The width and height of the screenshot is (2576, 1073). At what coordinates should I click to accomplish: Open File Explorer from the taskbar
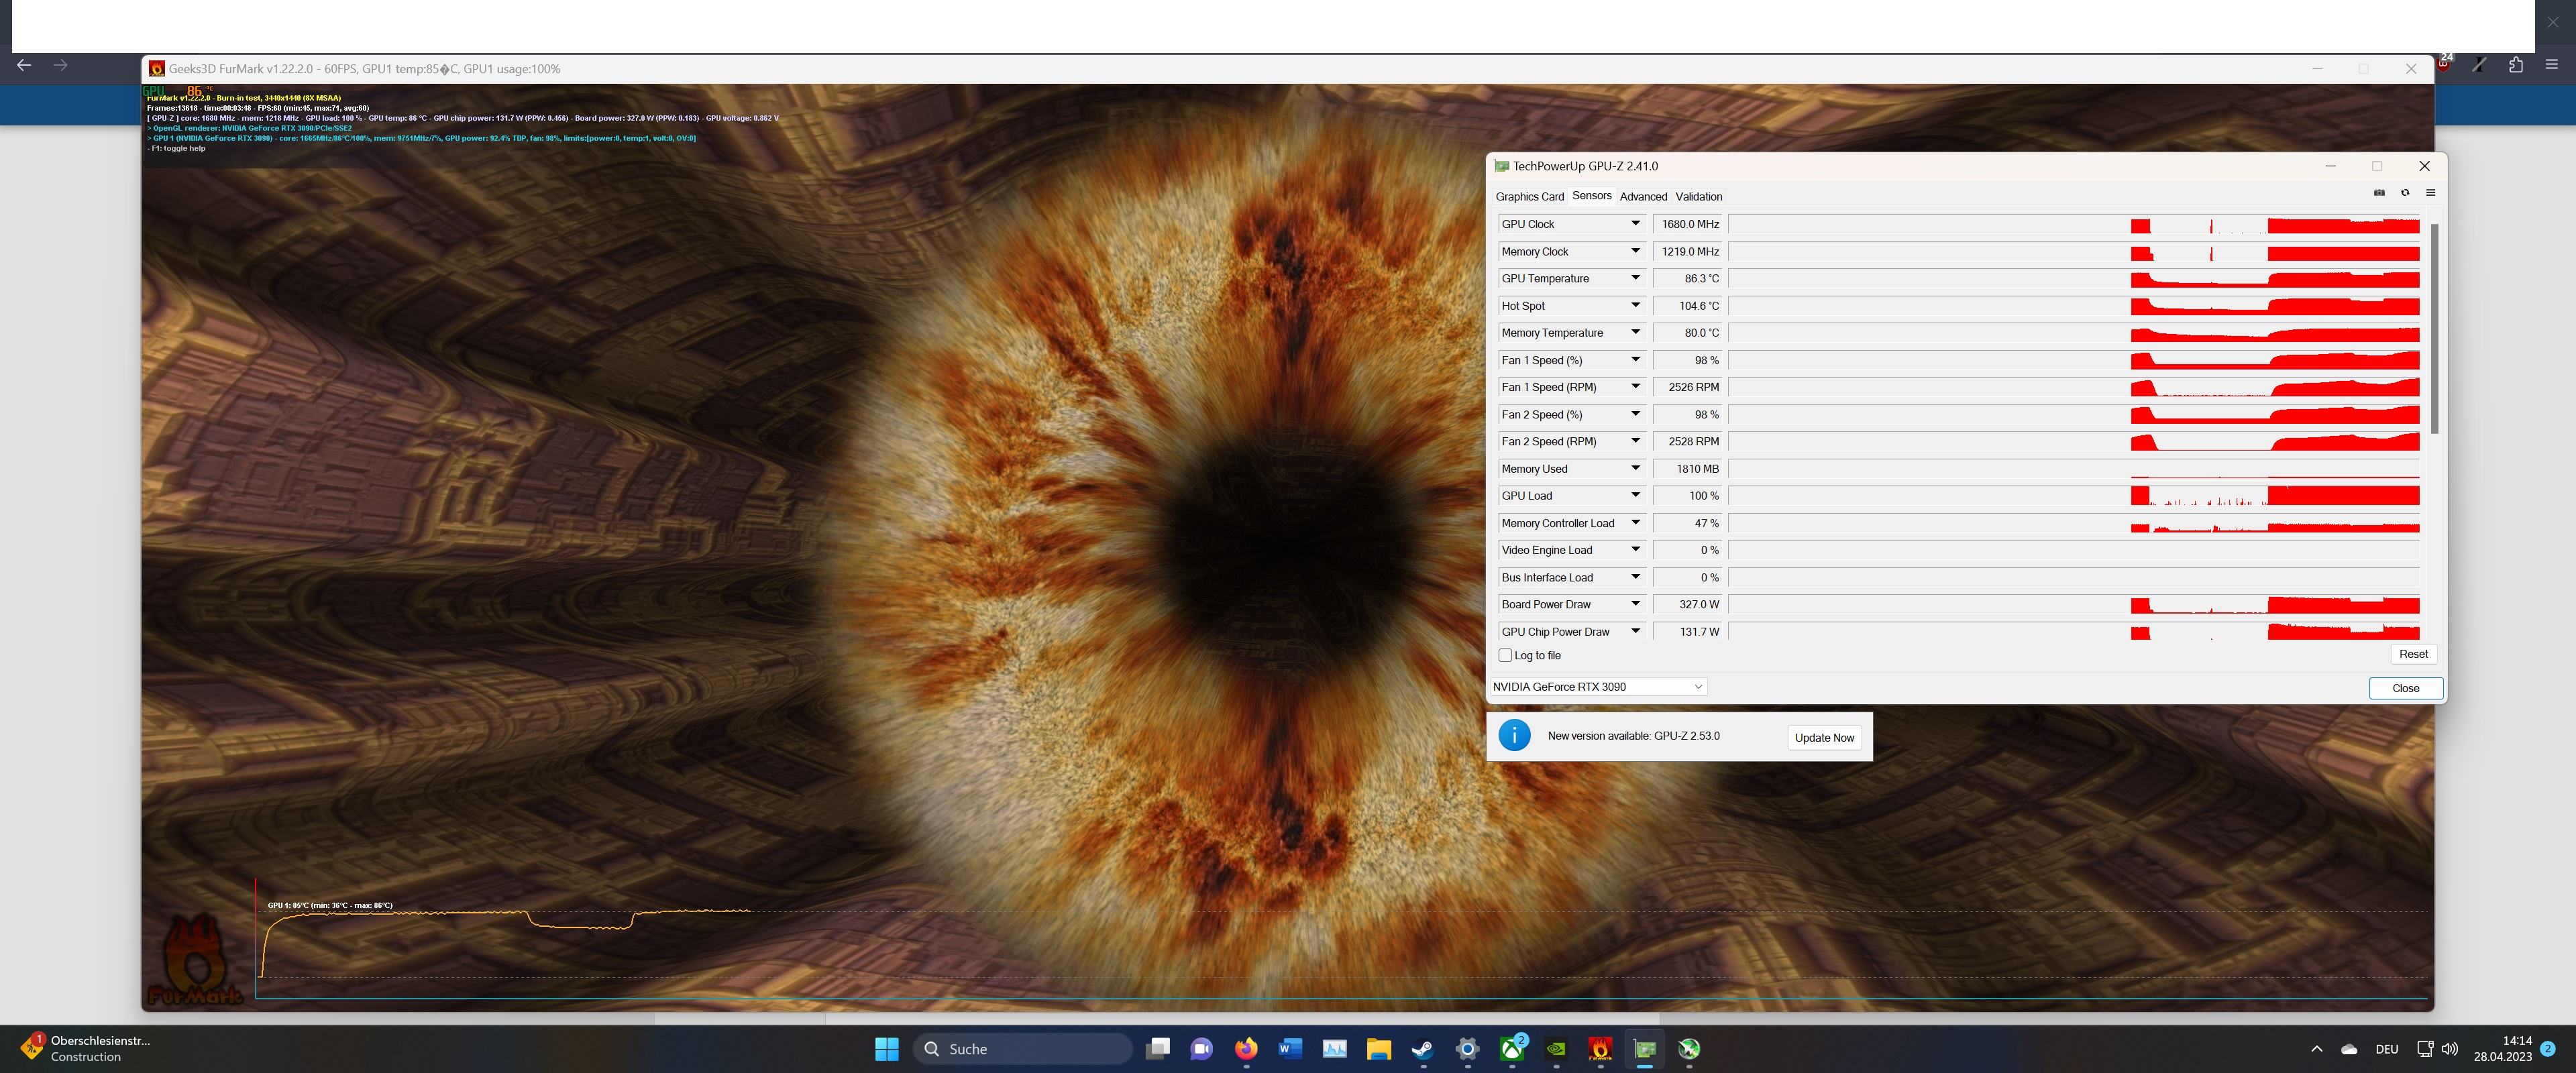(x=1379, y=1048)
